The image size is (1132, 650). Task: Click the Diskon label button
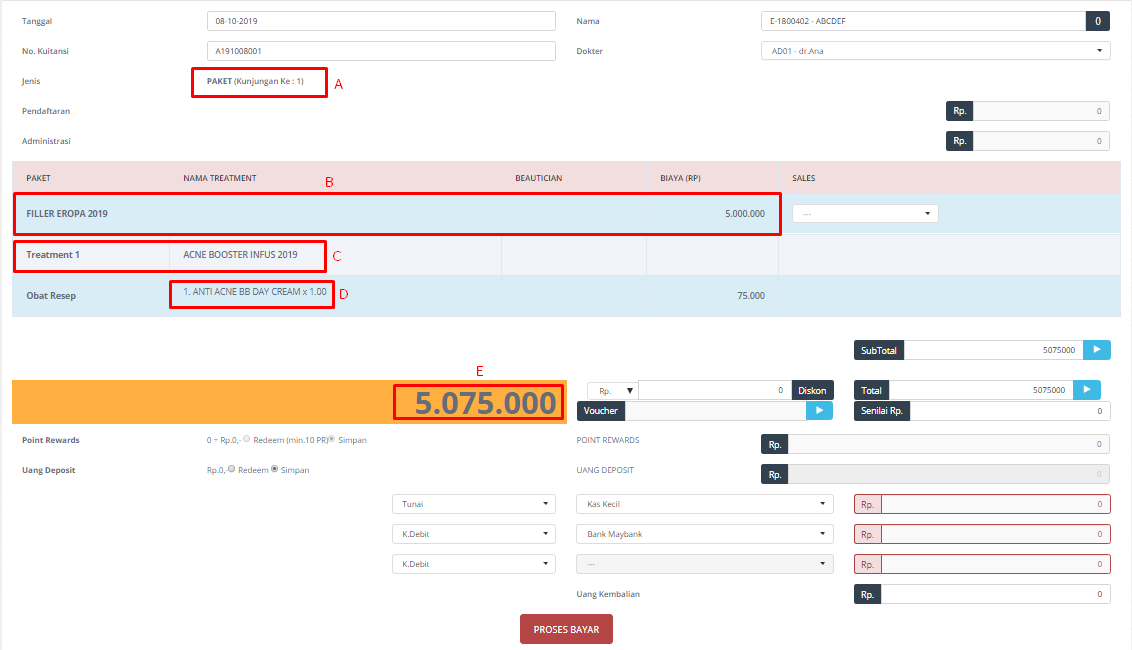click(811, 390)
